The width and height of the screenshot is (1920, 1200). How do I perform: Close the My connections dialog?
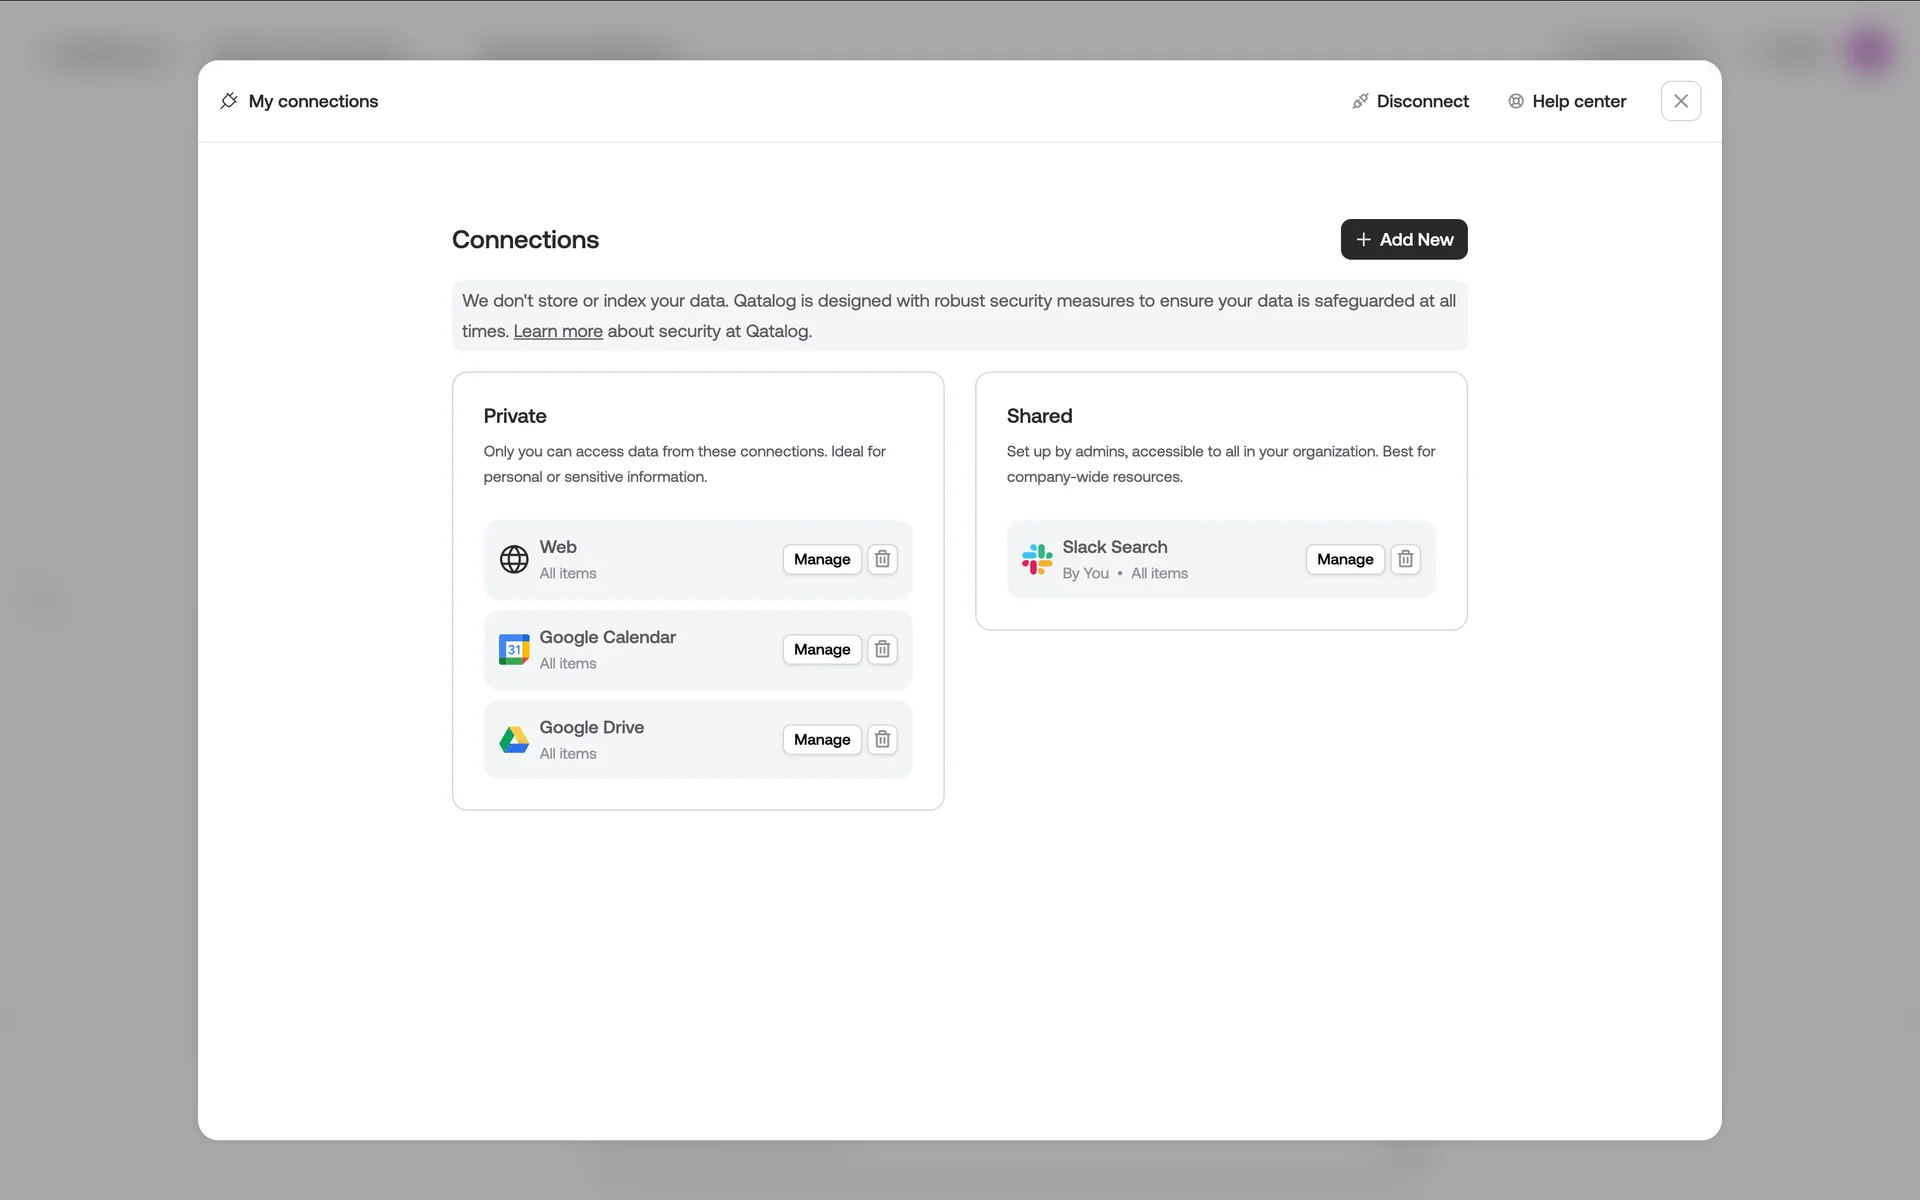coord(1680,101)
